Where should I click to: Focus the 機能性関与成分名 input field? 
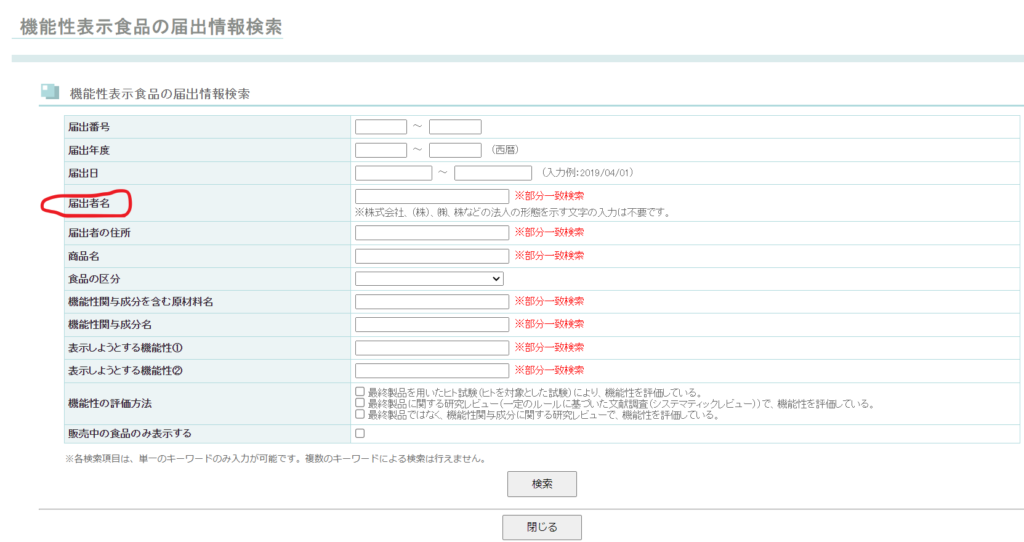click(x=431, y=324)
